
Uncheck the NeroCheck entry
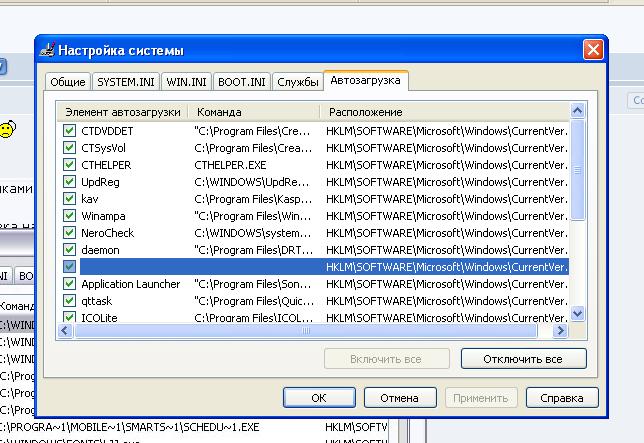pyautogui.click(x=69, y=233)
